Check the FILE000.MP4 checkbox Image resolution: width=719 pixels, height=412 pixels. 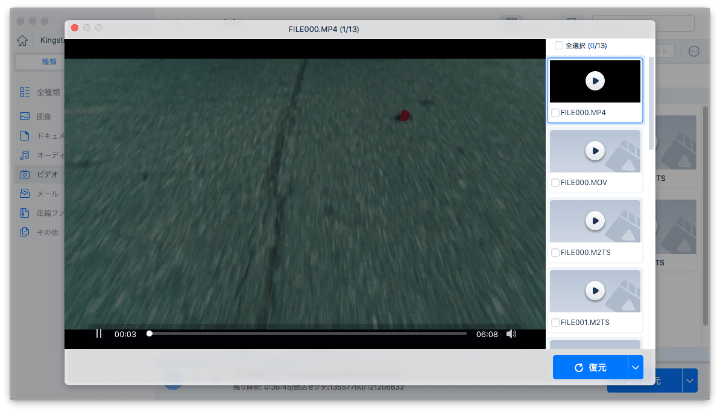coord(555,112)
